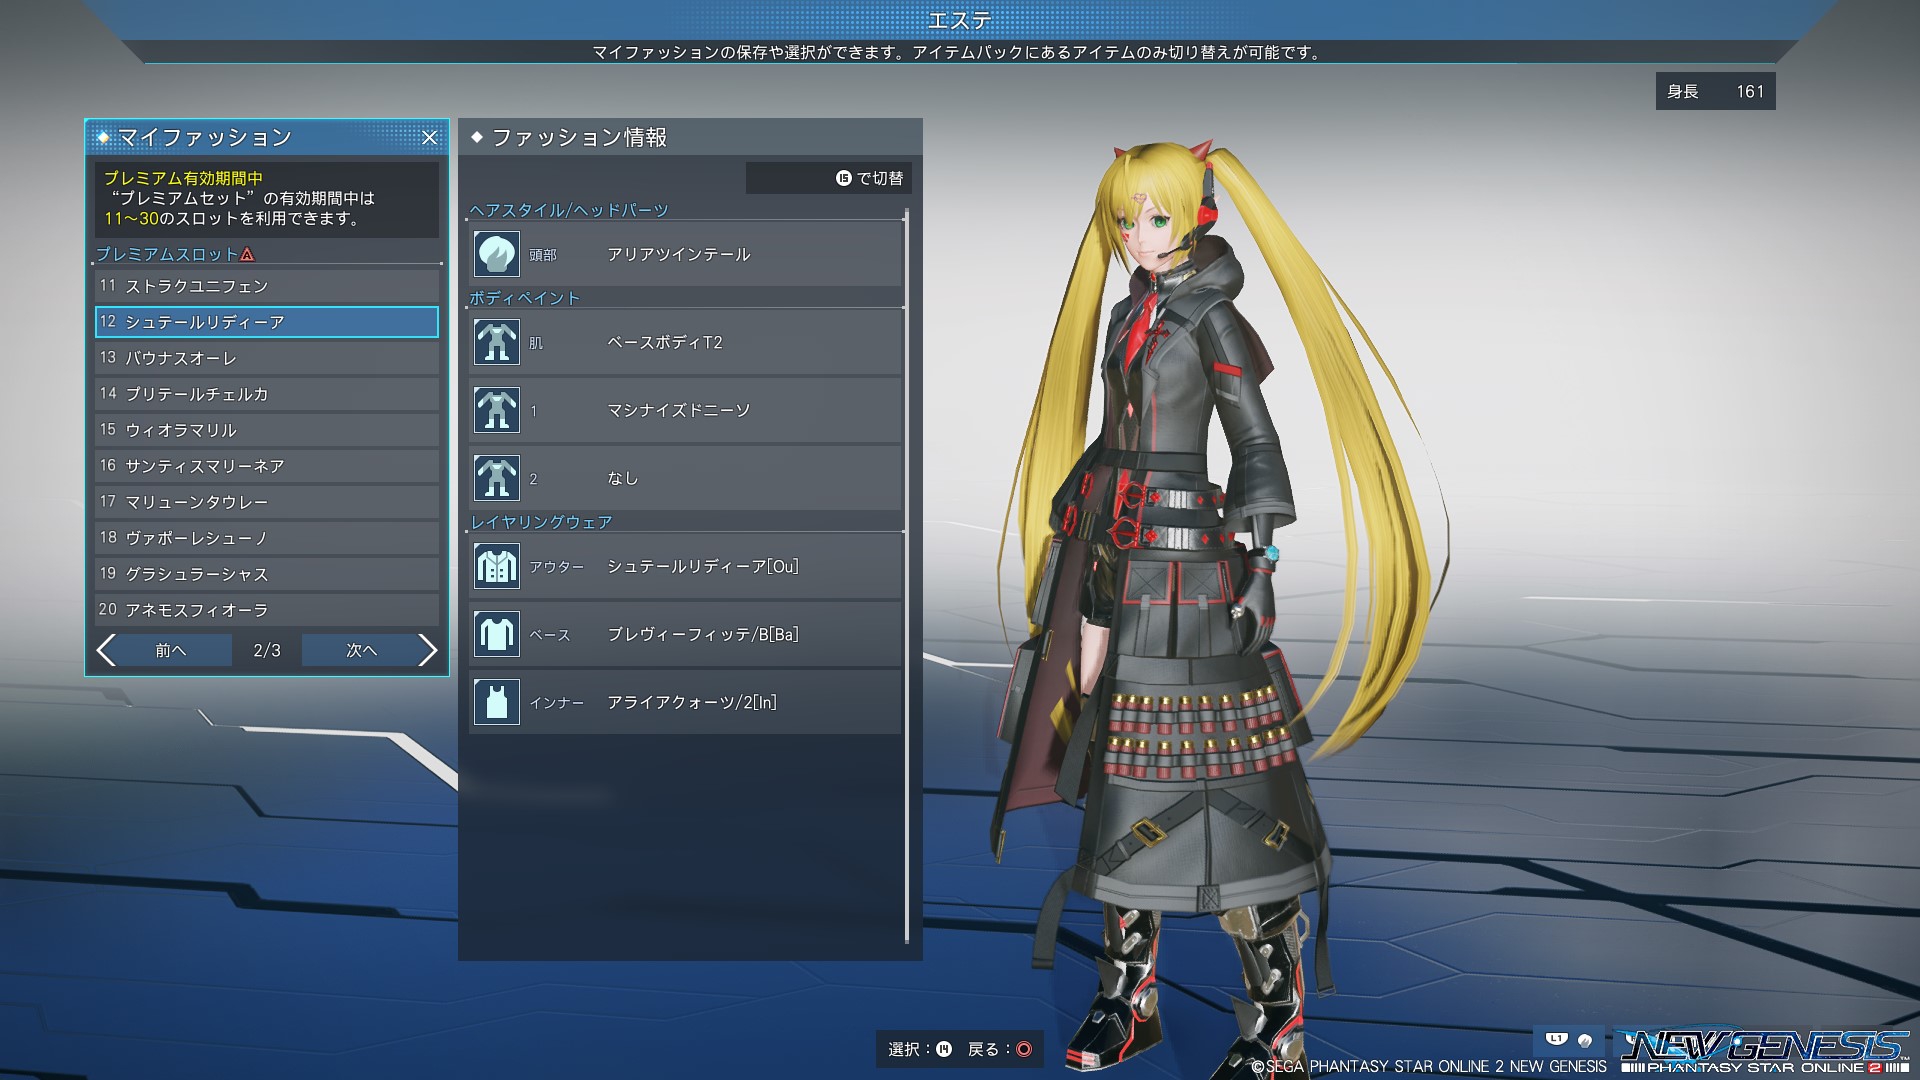This screenshot has width=1920, height=1080.
Task: Click the レイヤリングウェア section header
Action: 541,522
